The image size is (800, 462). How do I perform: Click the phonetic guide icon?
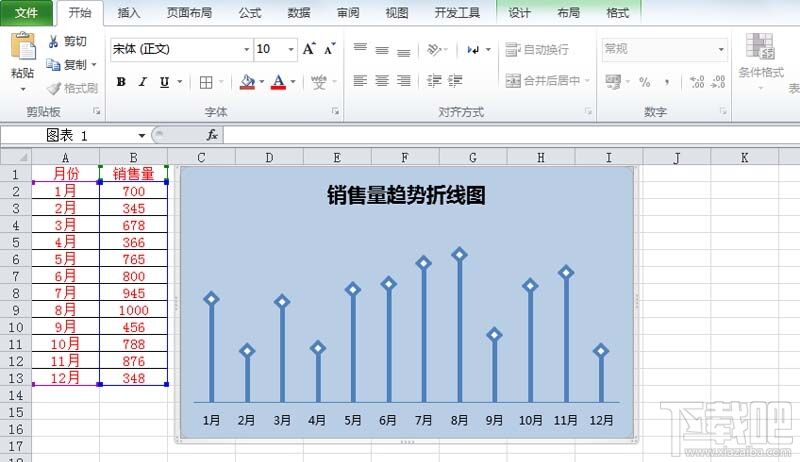pos(319,82)
